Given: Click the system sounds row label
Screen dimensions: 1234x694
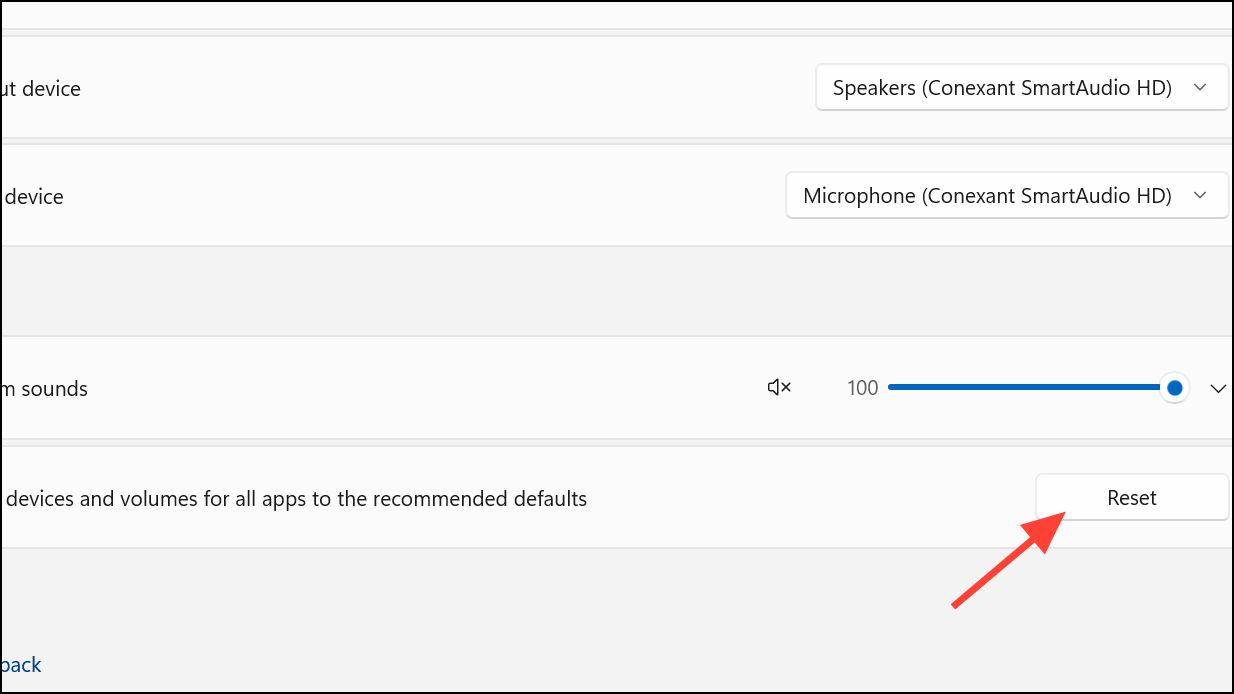Looking at the screenshot, I should point(44,389).
